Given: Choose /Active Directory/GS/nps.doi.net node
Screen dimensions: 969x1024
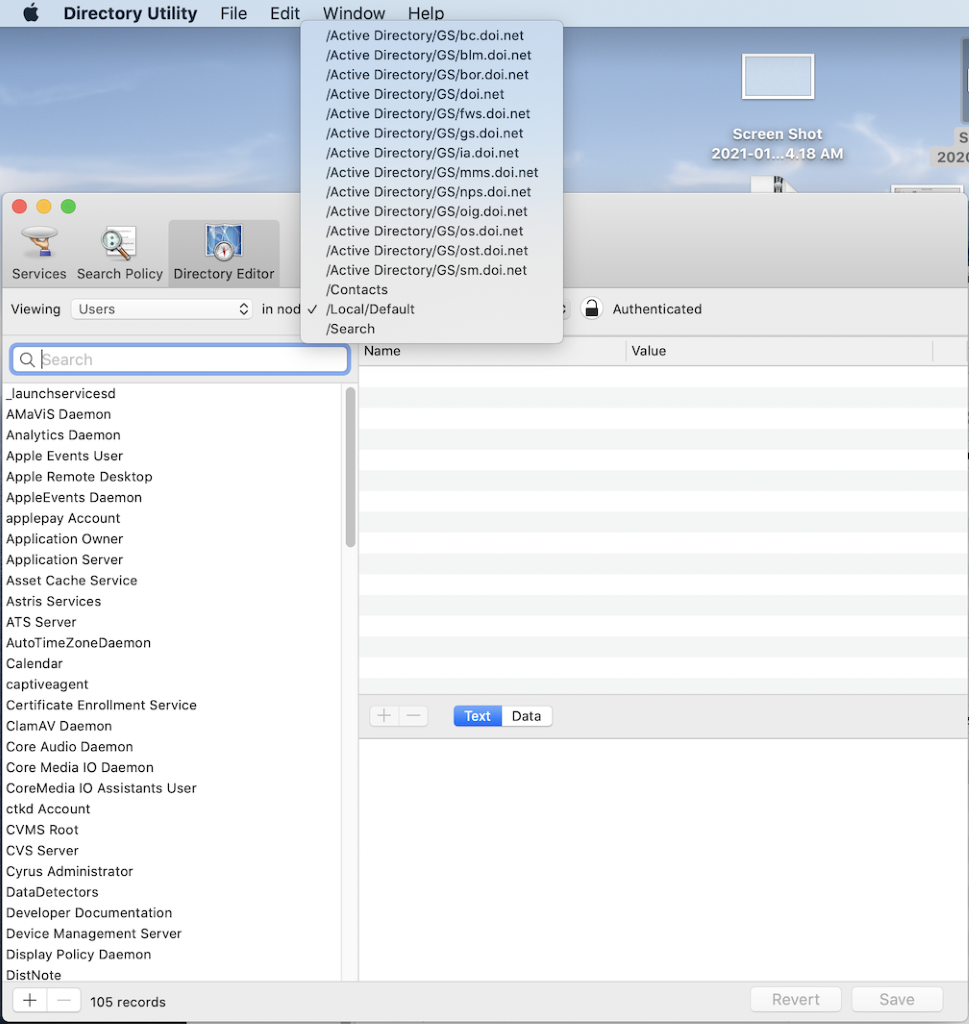Looking at the screenshot, I should [x=432, y=192].
